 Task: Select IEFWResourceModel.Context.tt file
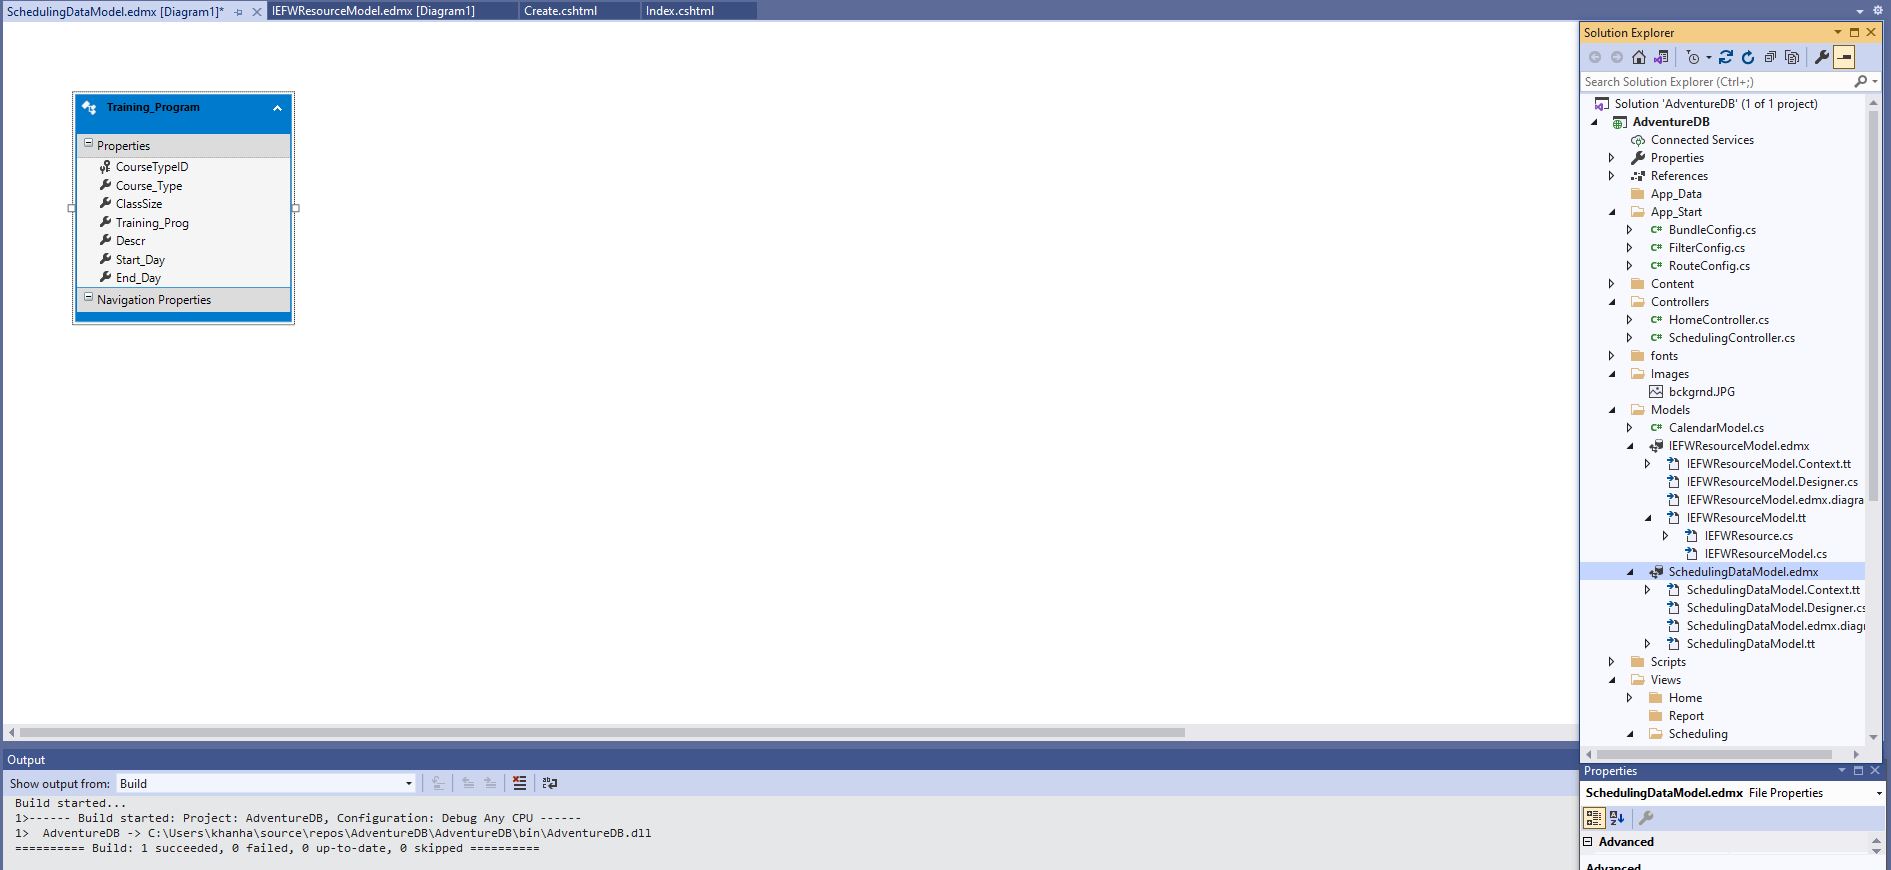pos(1768,464)
